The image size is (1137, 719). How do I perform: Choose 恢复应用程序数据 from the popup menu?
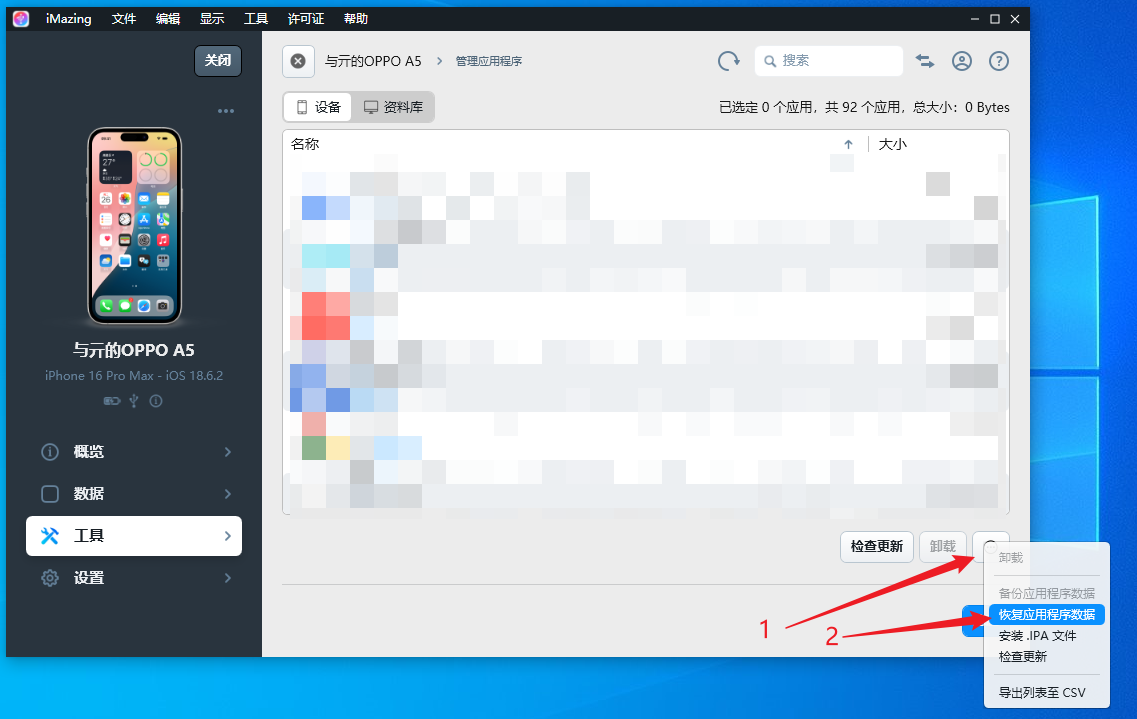pos(1046,615)
